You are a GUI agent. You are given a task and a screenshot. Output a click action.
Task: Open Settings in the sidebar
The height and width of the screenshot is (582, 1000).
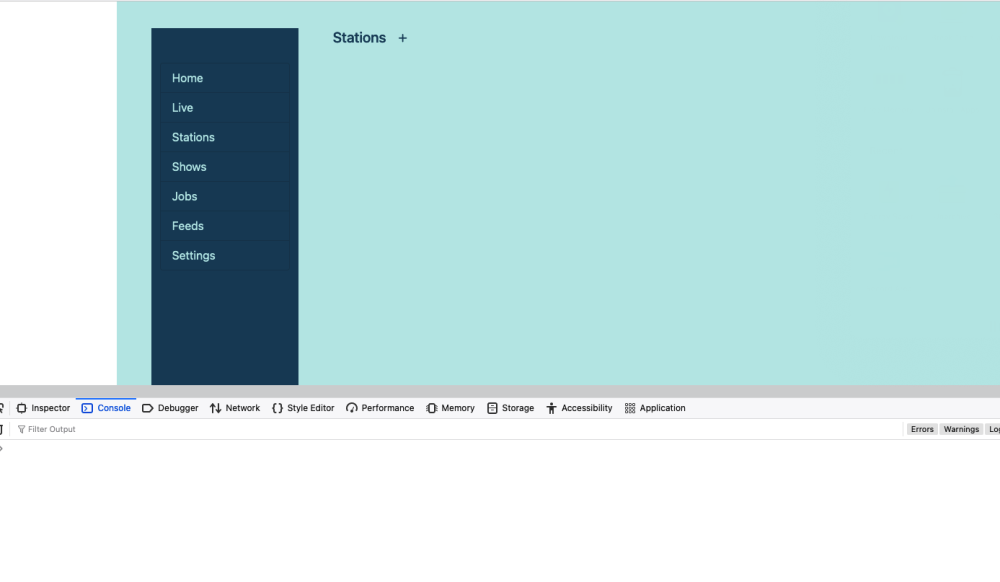coord(224,256)
